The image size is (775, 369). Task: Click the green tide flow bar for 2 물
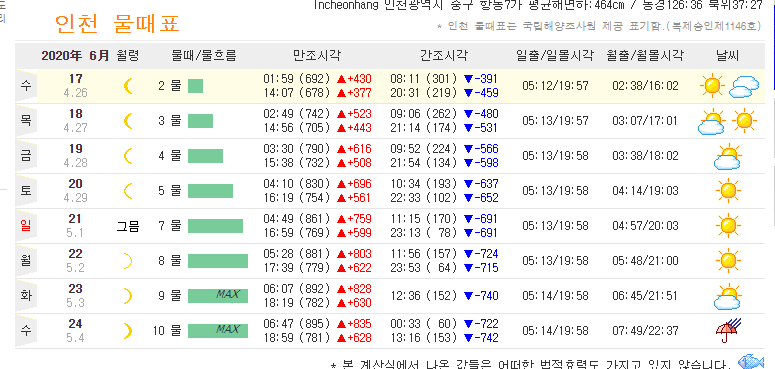[x=195, y=86]
